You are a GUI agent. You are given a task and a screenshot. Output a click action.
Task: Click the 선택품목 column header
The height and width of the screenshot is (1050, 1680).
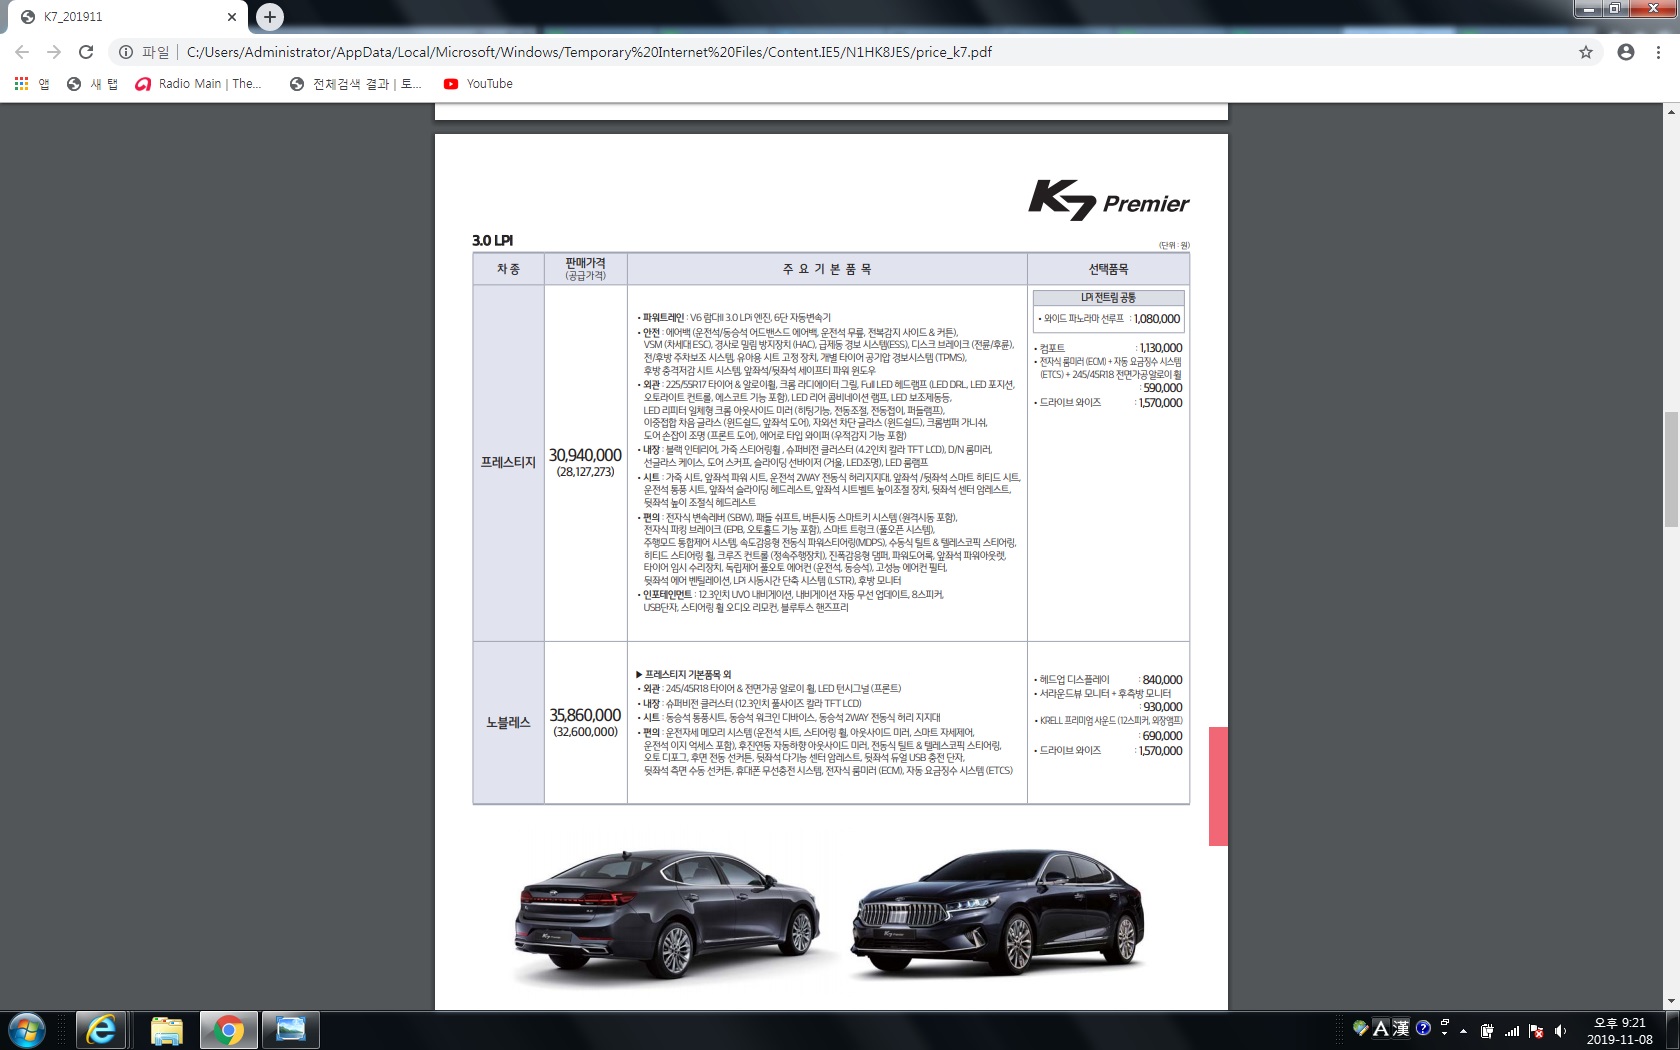[x=1108, y=269]
